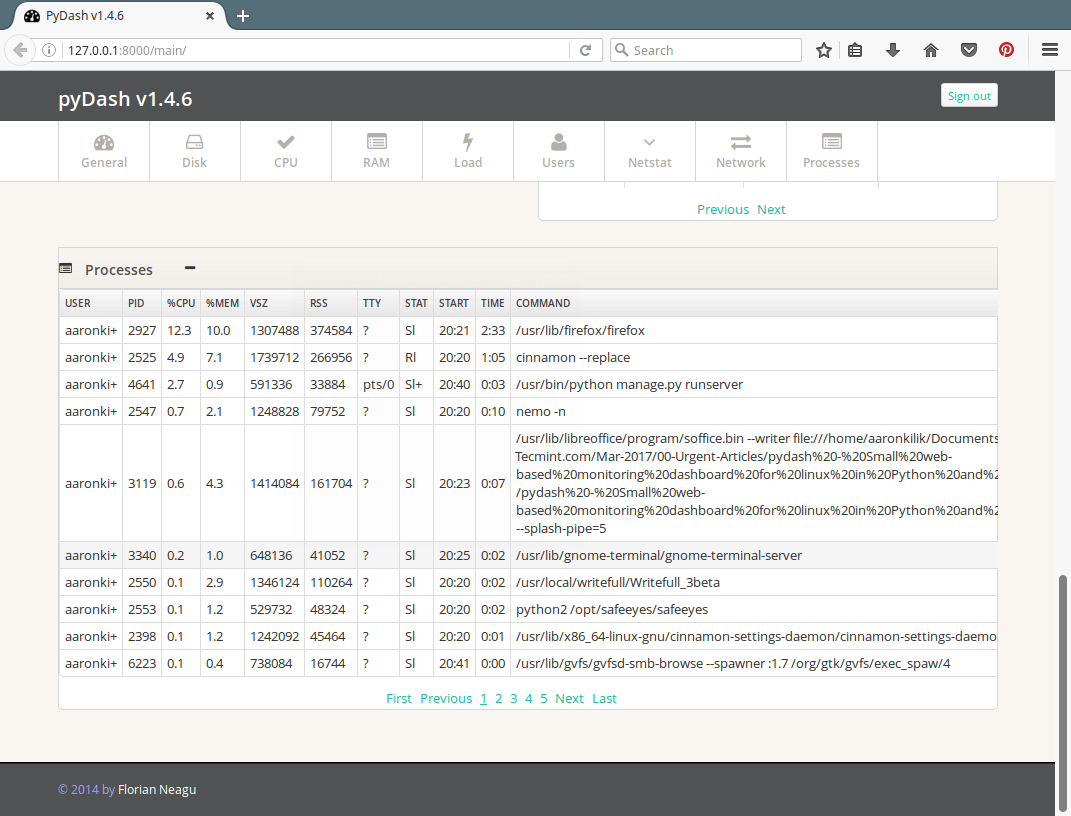Bookmark the page using the star icon
Screen dimensions: 1071x816
click(x=823, y=49)
